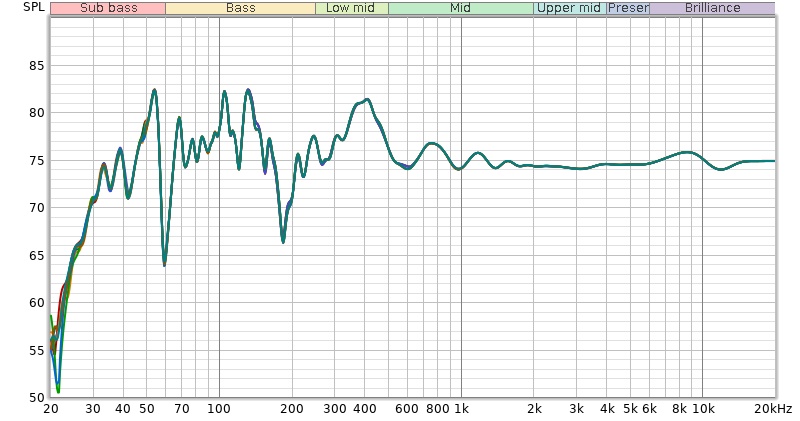Image resolution: width=800 pixels, height=421 pixels.
Task: Select the Mid frequency band label
Action: point(461,8)
